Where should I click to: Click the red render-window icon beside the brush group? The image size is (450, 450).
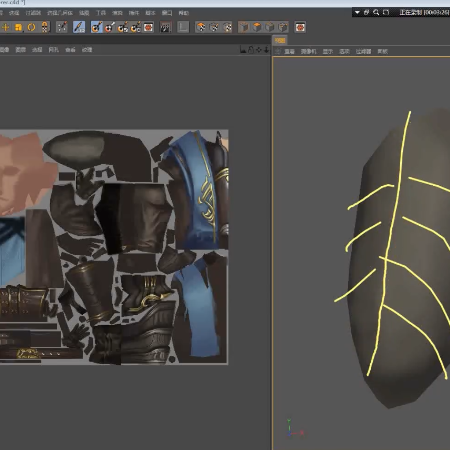(149, 27)
